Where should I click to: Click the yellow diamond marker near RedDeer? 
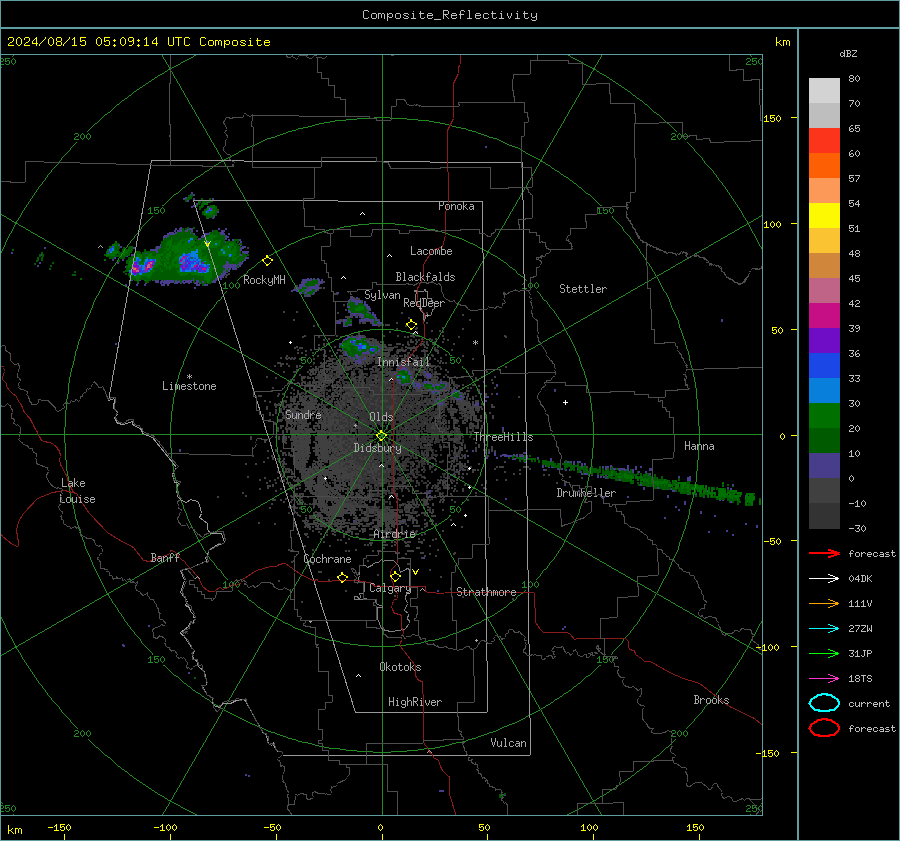tap(411, 325)
